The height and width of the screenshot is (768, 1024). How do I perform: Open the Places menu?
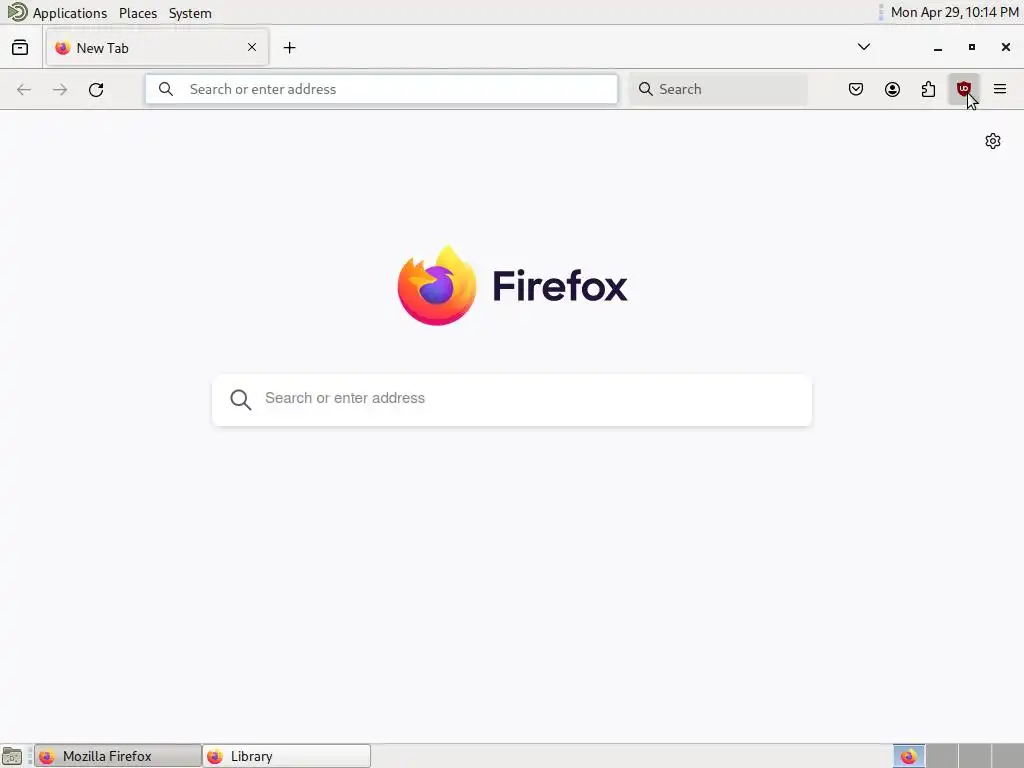click(138, 13)
